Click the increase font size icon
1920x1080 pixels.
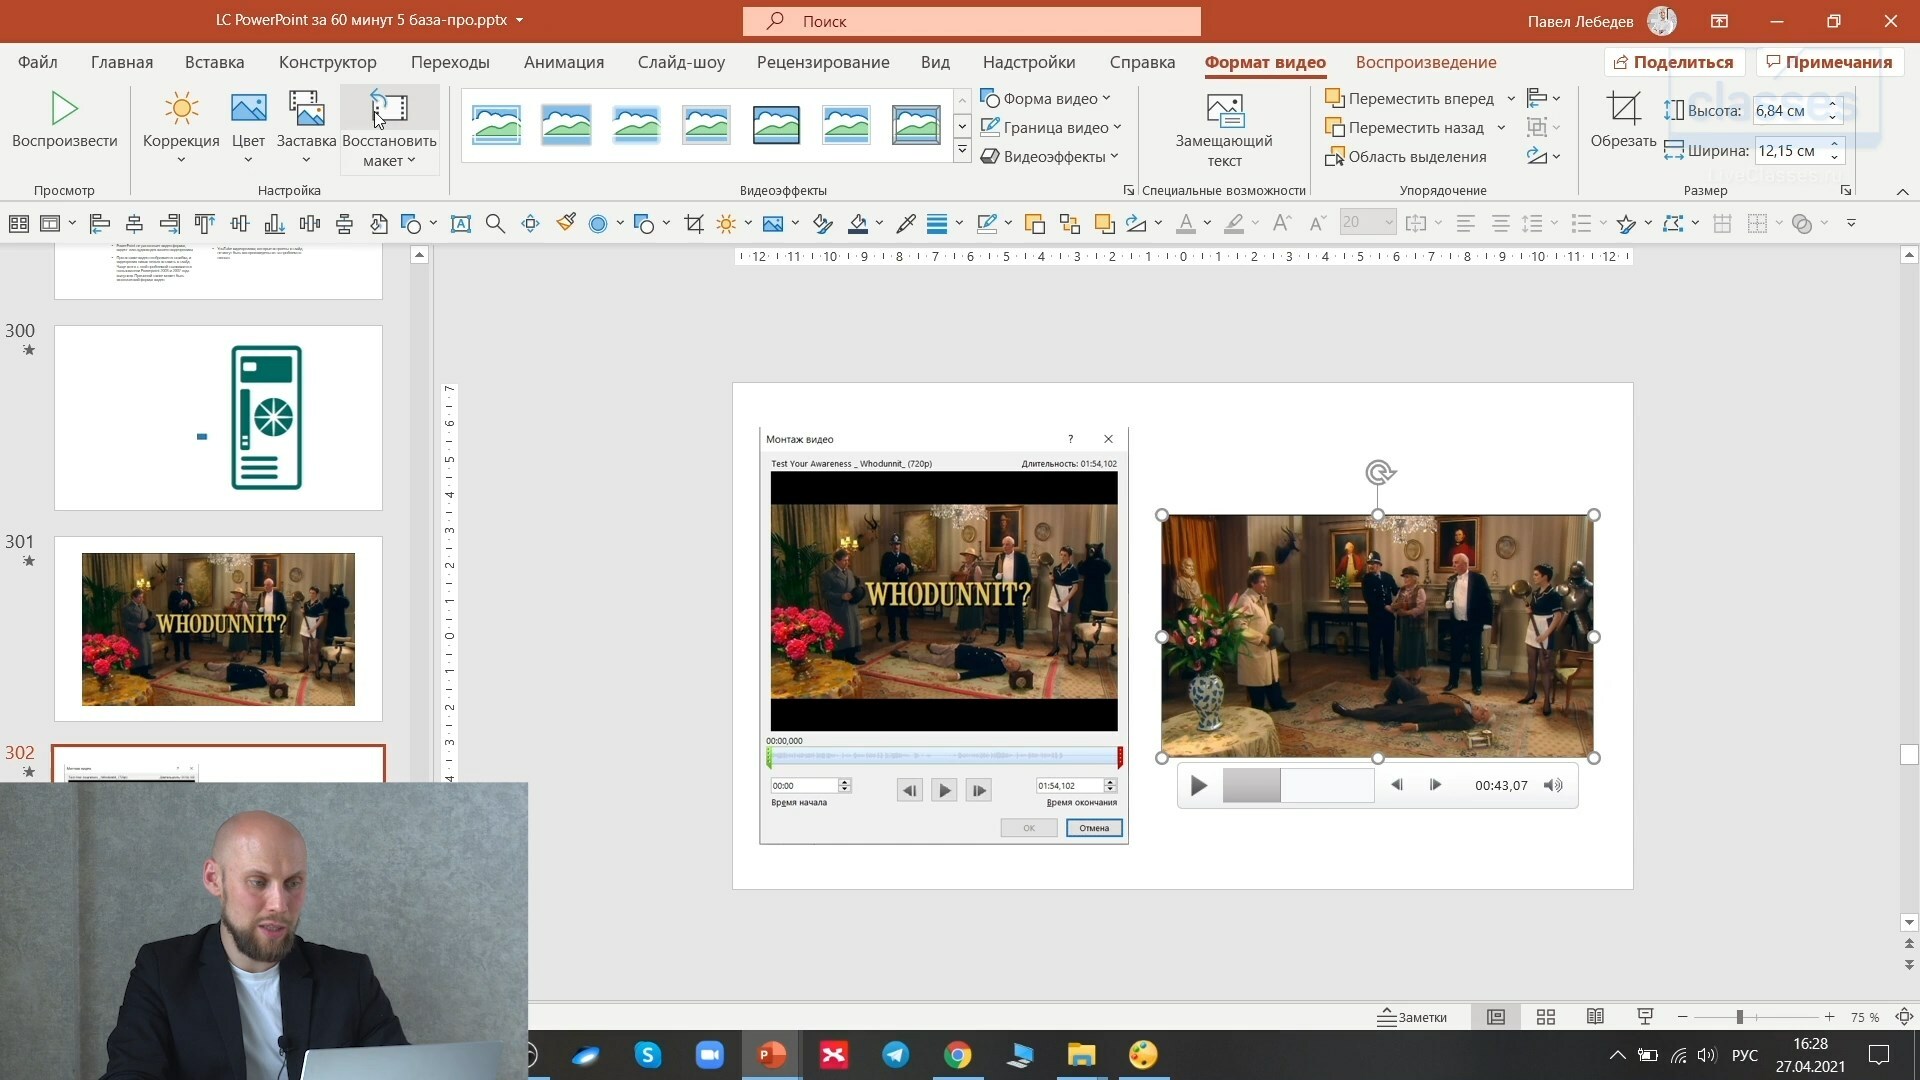click(1282, 224)
